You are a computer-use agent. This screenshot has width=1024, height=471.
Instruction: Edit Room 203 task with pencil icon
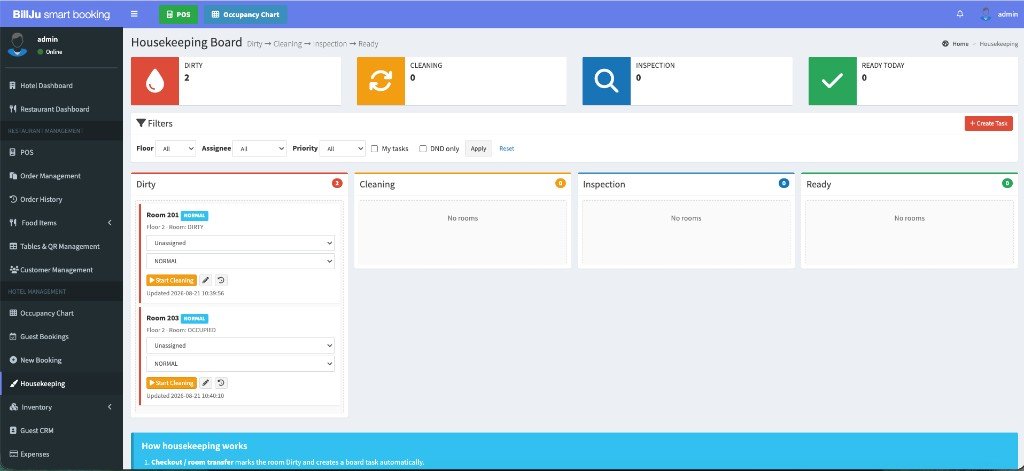tap(206, 383)
